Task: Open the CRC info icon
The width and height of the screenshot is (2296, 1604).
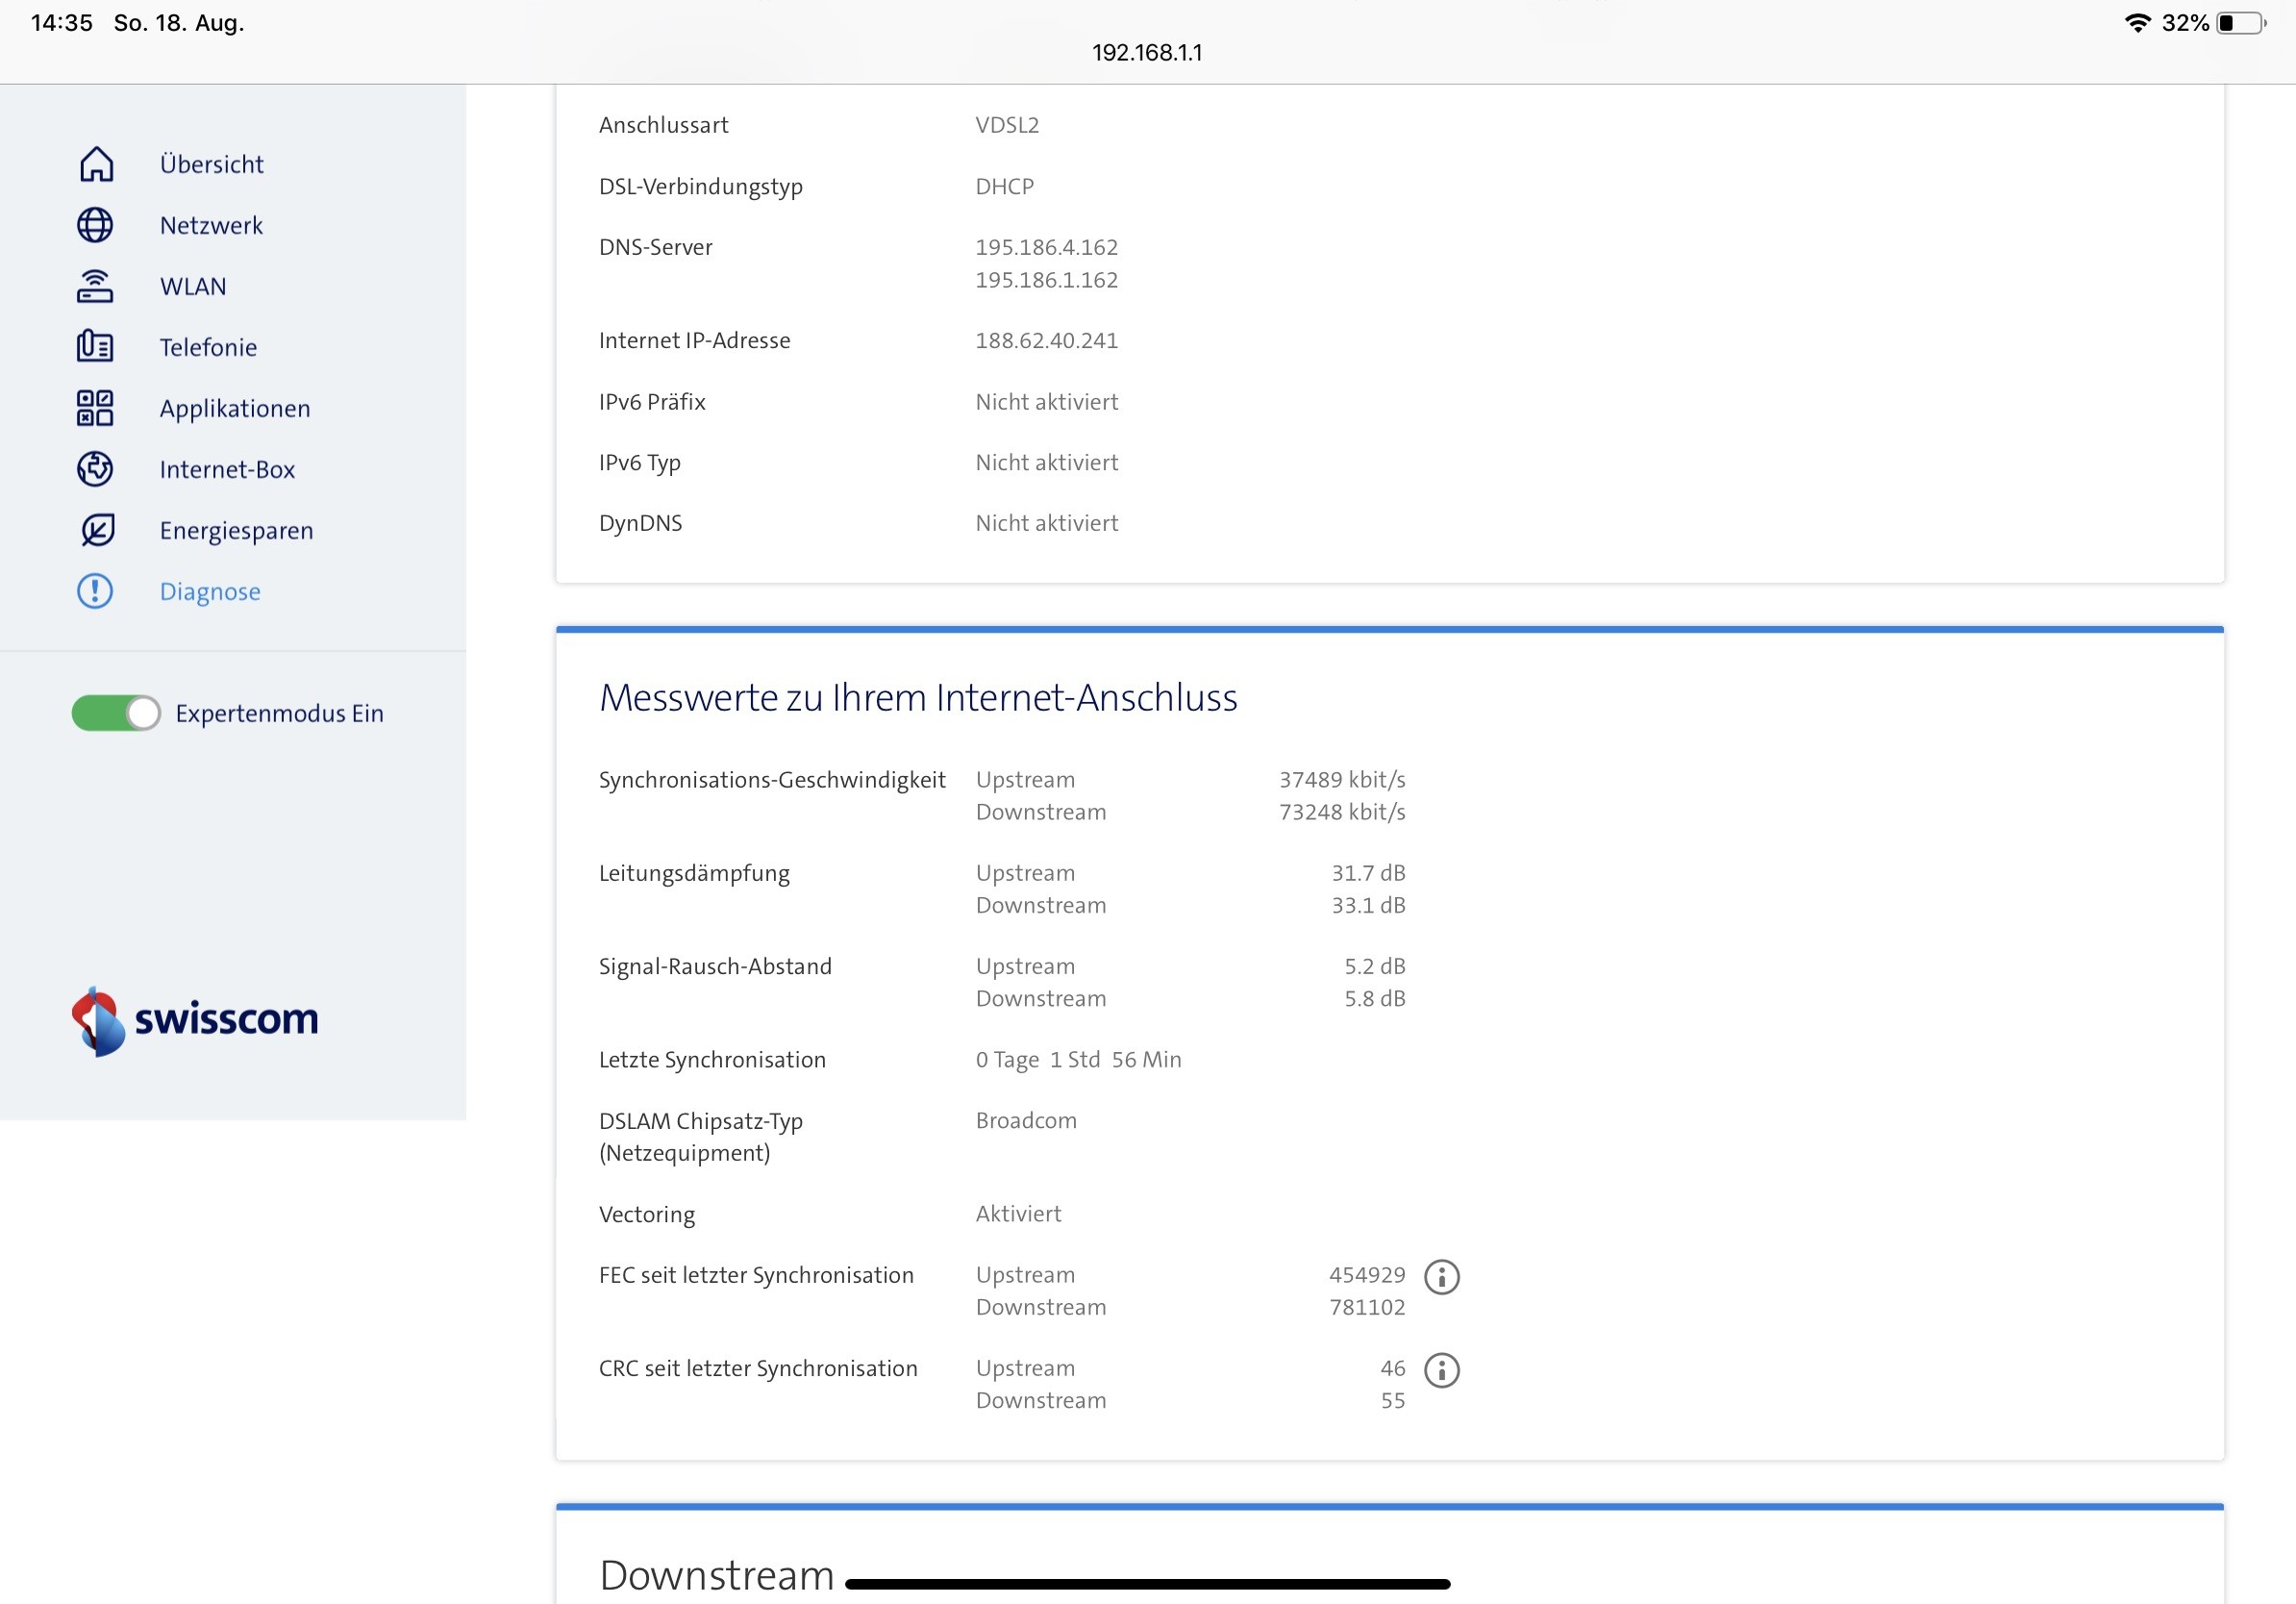Action: pos(1441,1369)
